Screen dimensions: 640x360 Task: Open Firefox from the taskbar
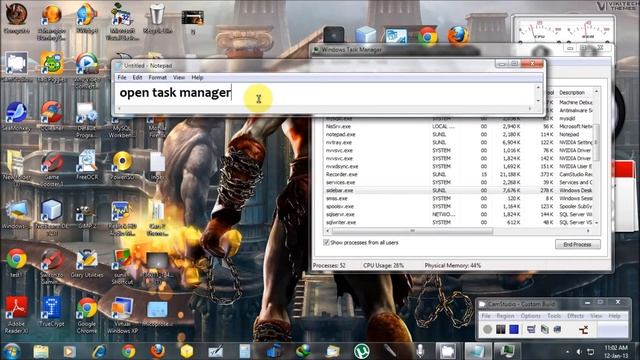tap(158, 351)
